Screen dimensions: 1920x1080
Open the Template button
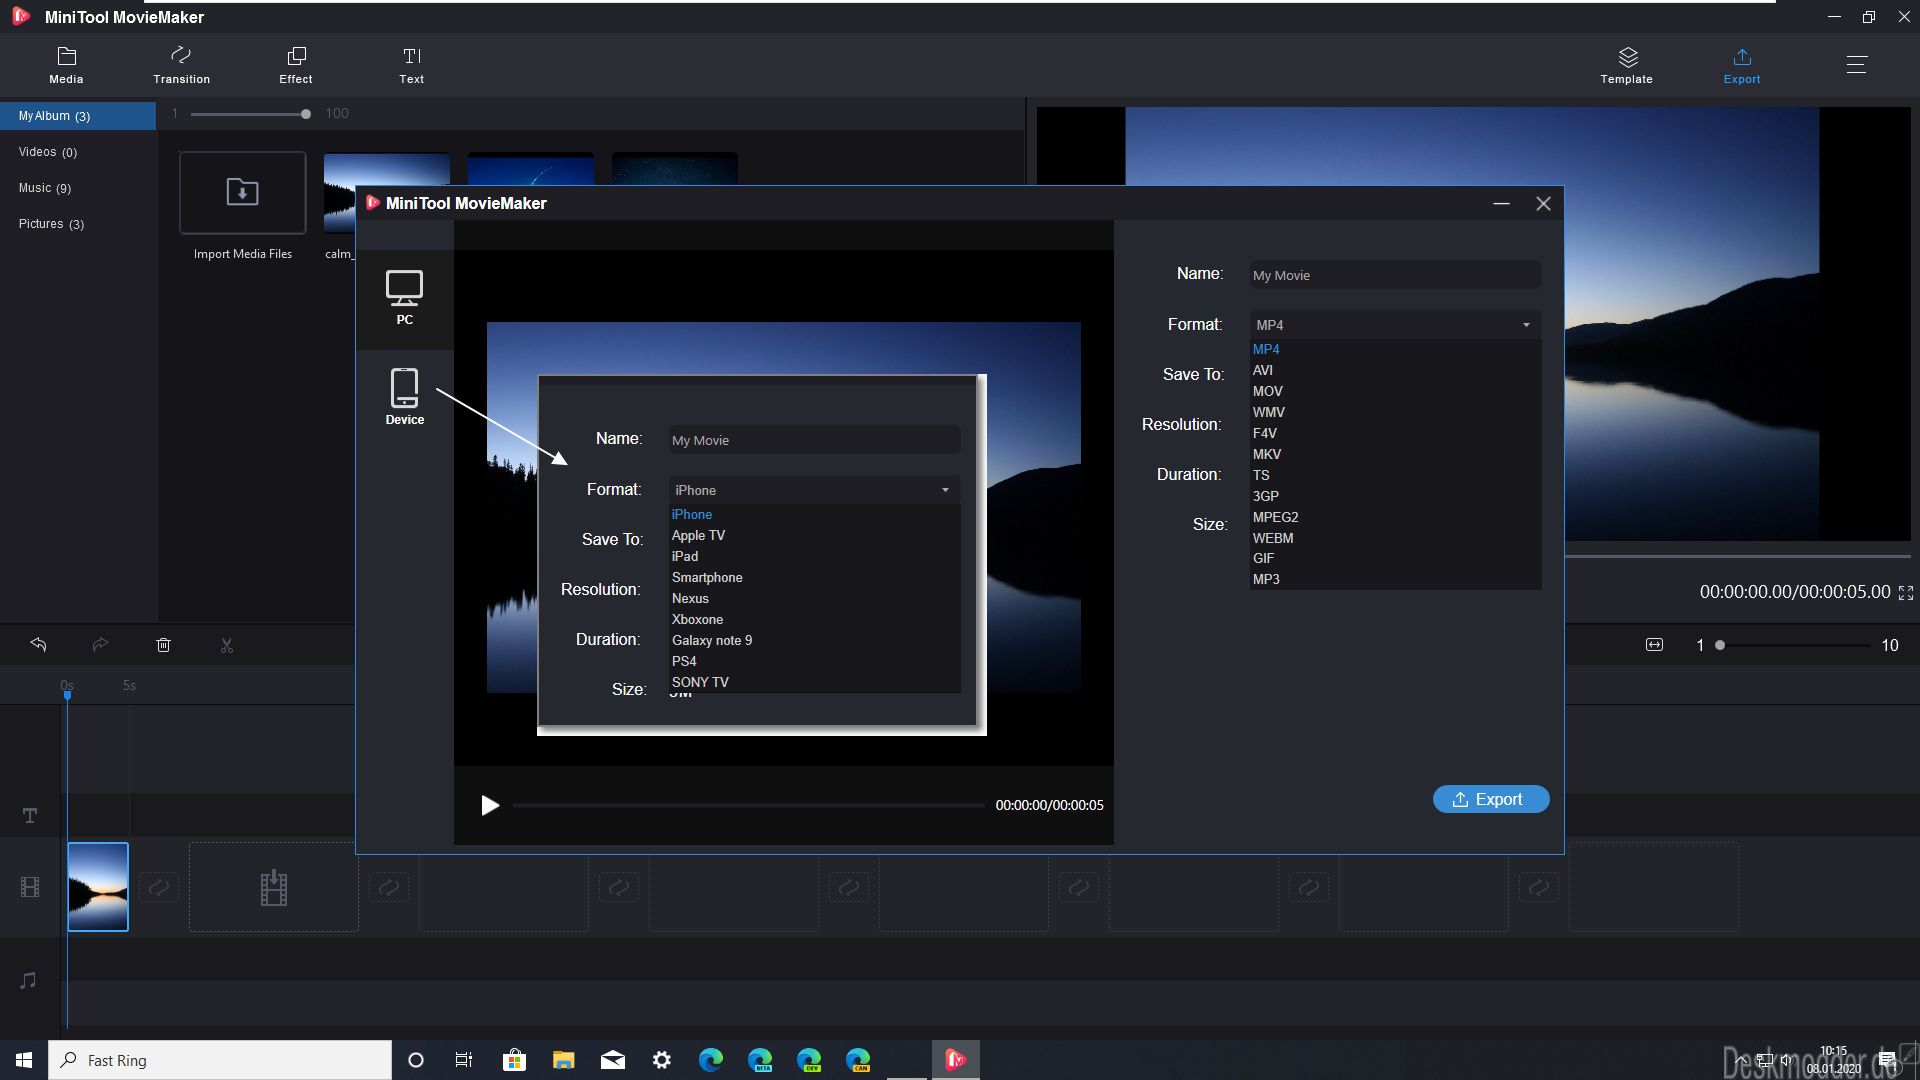click(x=1627, y=65)
